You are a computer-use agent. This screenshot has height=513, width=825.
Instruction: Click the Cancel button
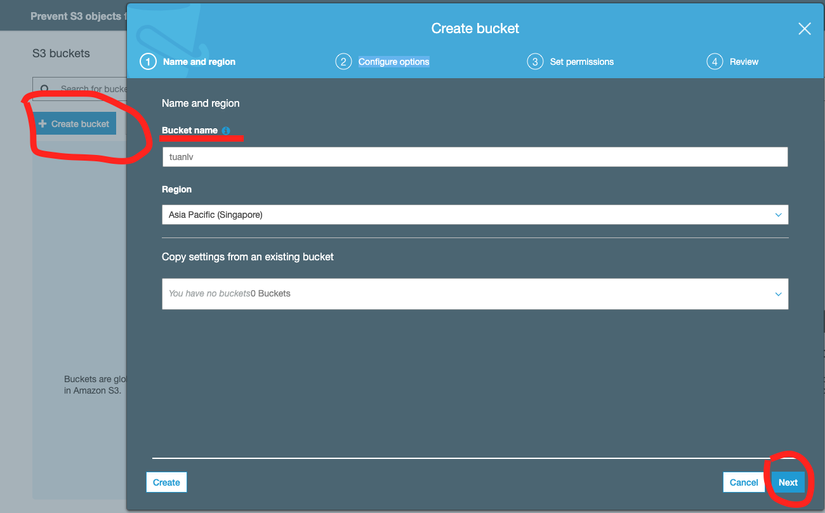click(x=743, y=482)
